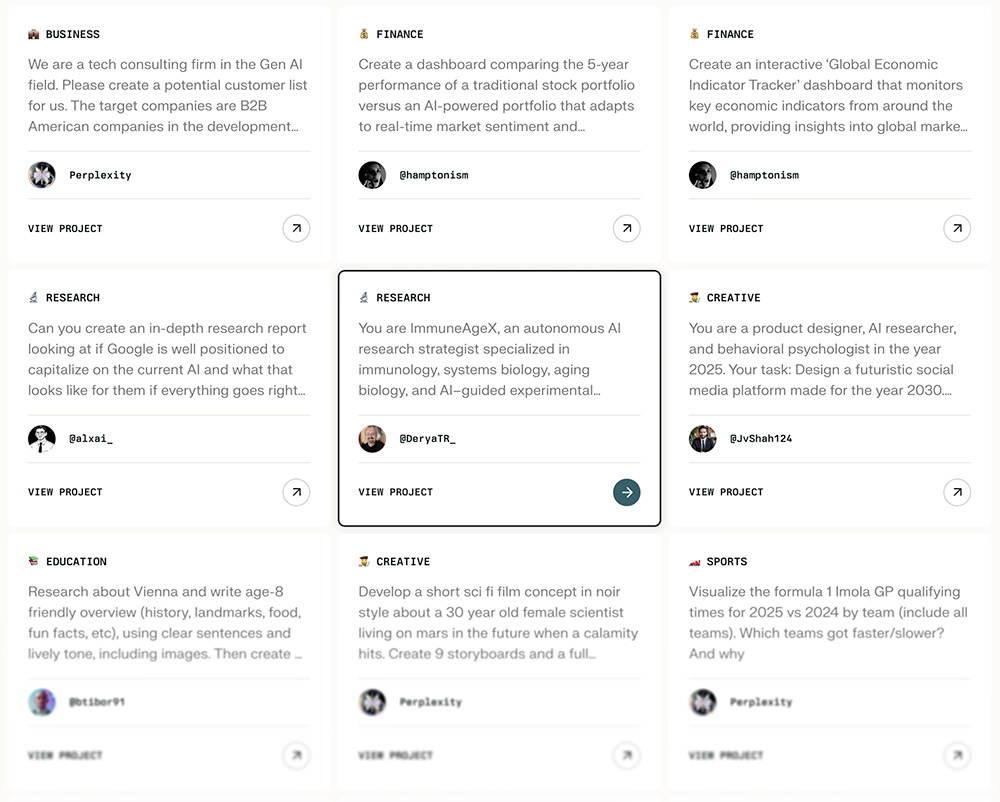Click @alxai_ avatar image
The height and width of the screenshot is (802, 1000).
pyautogui.click(x=42, y=439)
